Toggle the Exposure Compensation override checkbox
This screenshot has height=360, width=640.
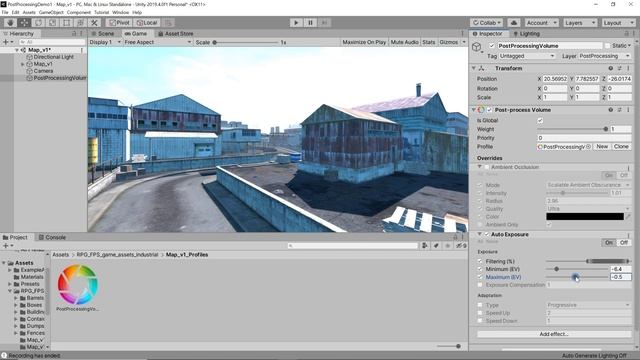point(480,285)
